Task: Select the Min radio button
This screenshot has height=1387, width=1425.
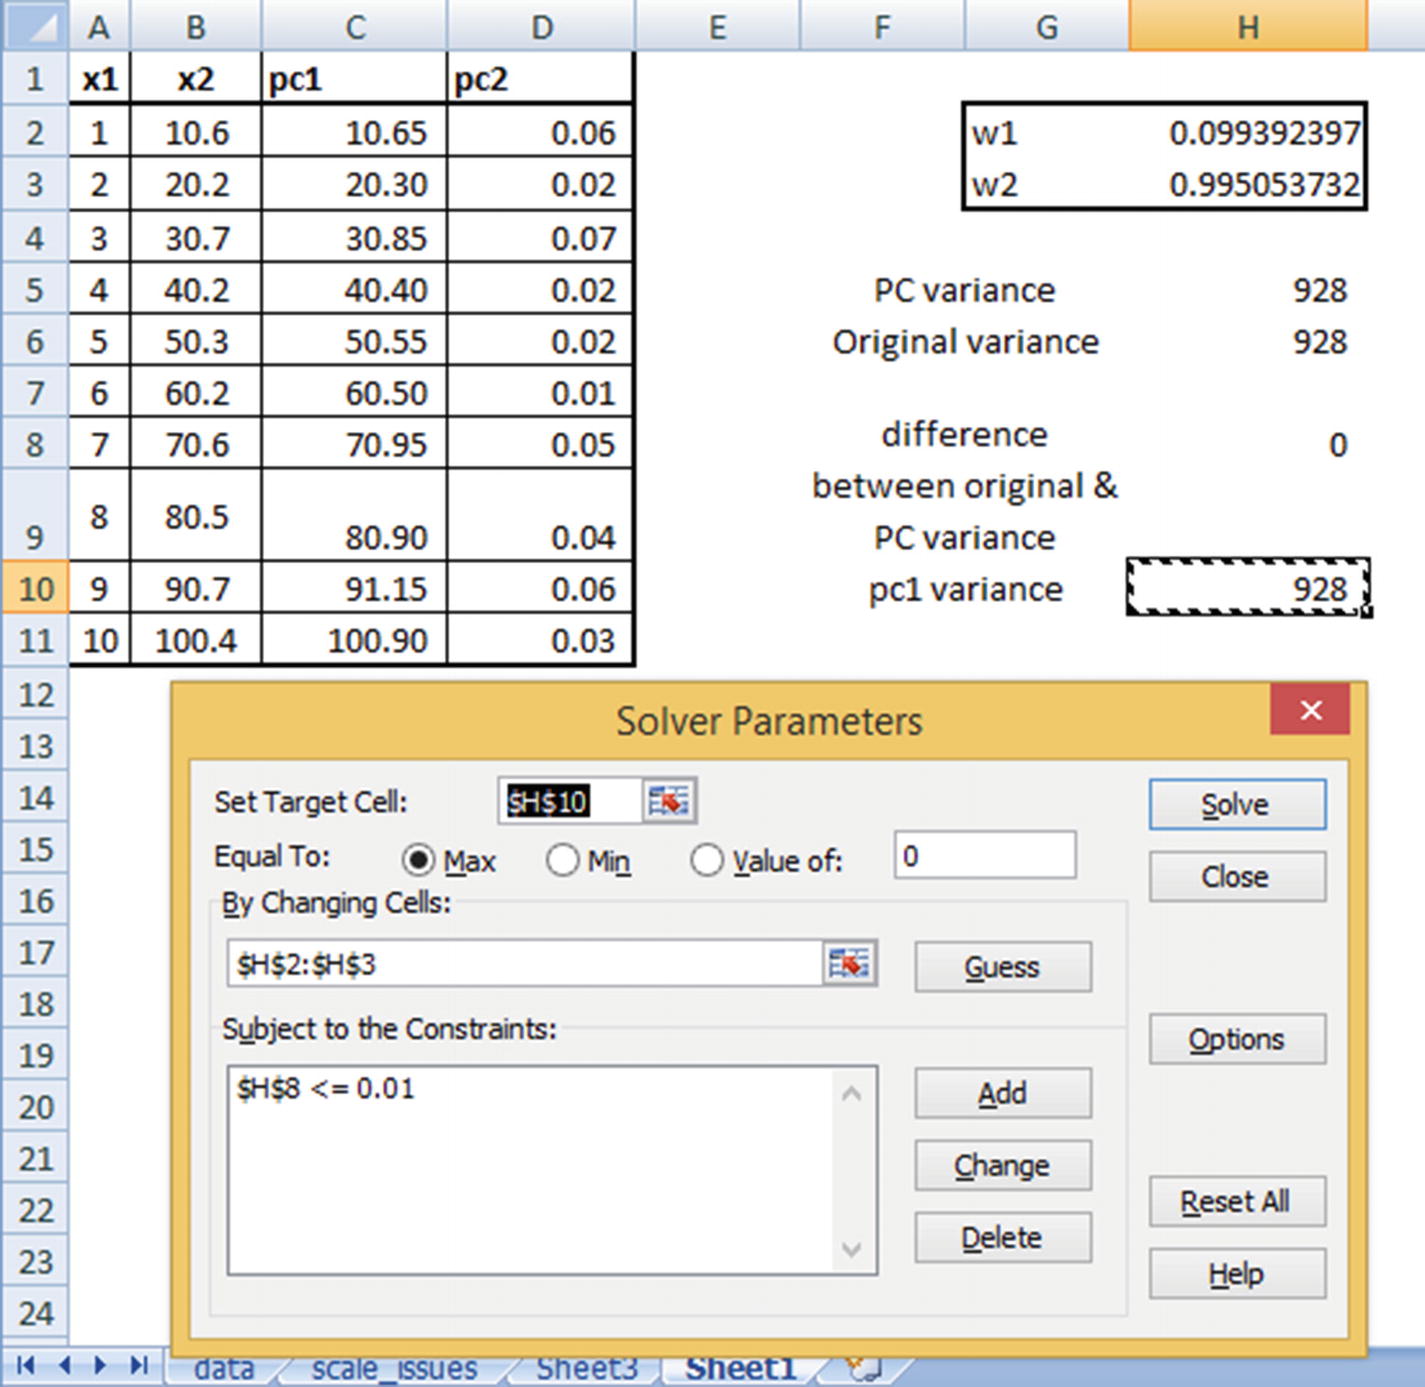Action: click(x=563, y=860)
